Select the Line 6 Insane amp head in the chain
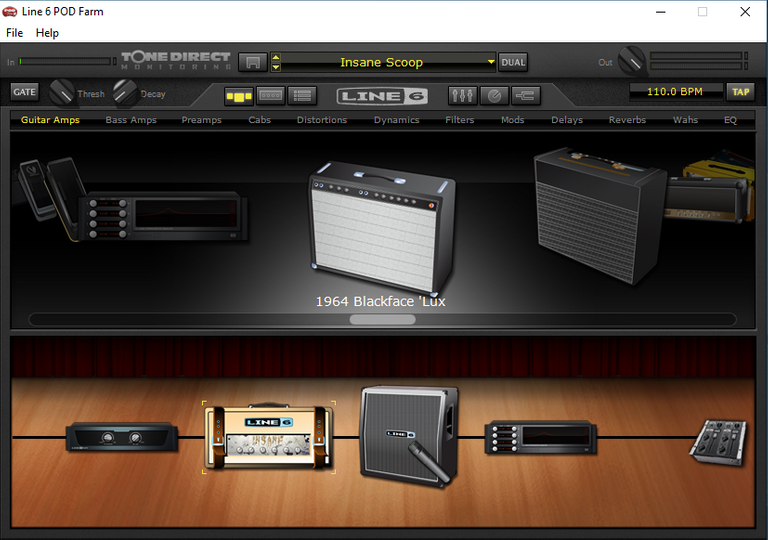The image size is (768, 540). [269, 437]
